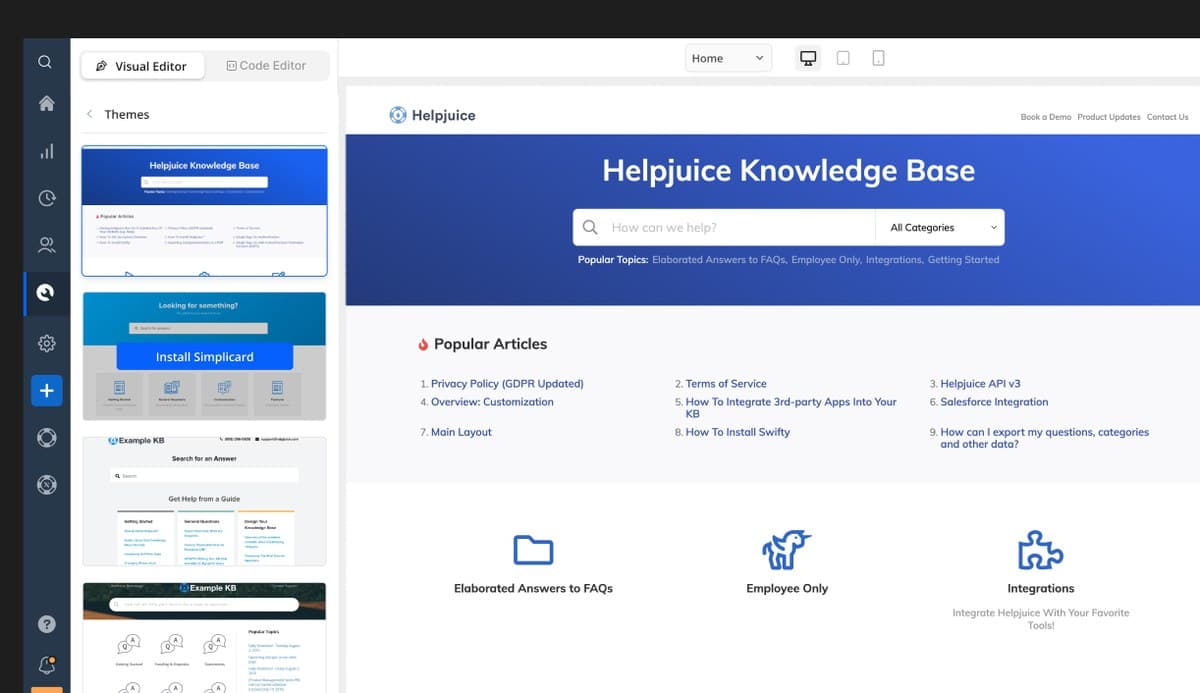
Task: Open the users icon in the sidebar
Action: (x=46, y=245)
